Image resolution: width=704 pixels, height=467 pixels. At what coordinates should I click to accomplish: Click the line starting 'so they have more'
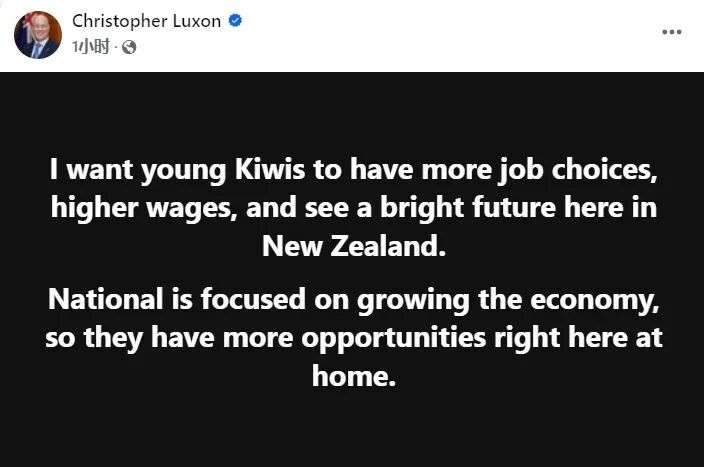tap(352, 338)
